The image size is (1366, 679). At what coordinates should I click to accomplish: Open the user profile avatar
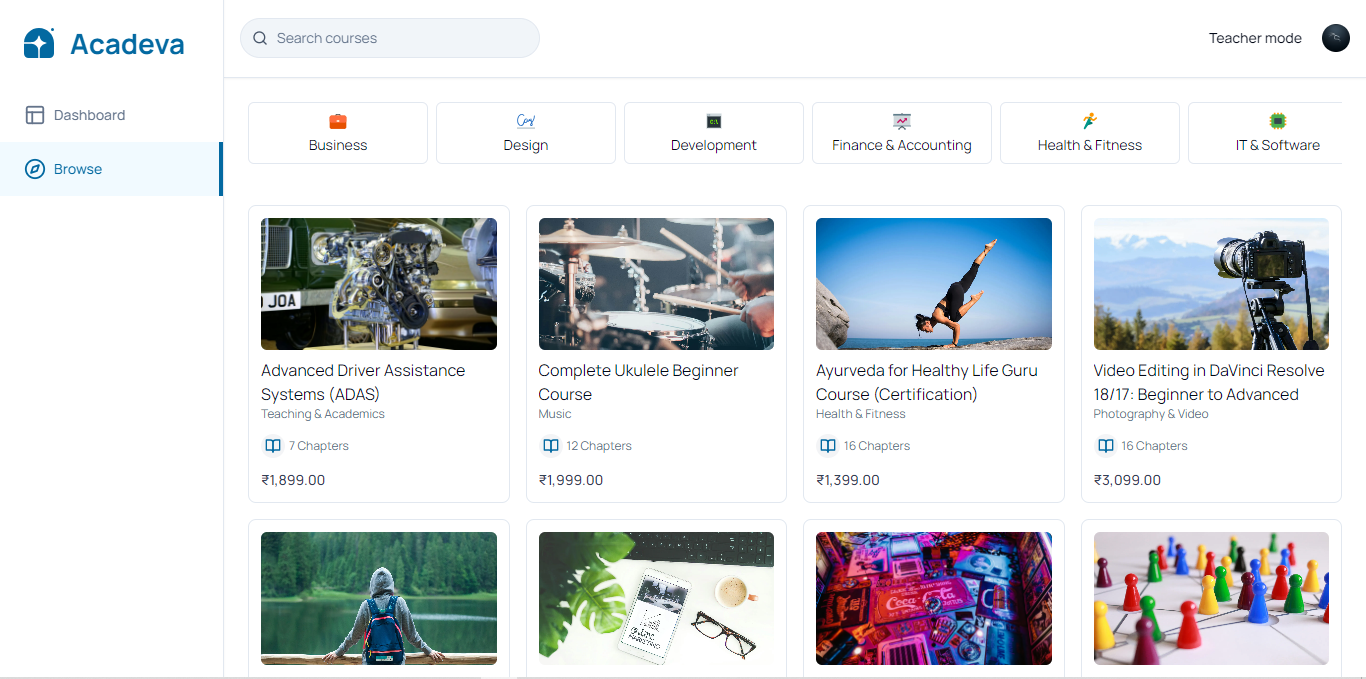tap(1336, 38)
